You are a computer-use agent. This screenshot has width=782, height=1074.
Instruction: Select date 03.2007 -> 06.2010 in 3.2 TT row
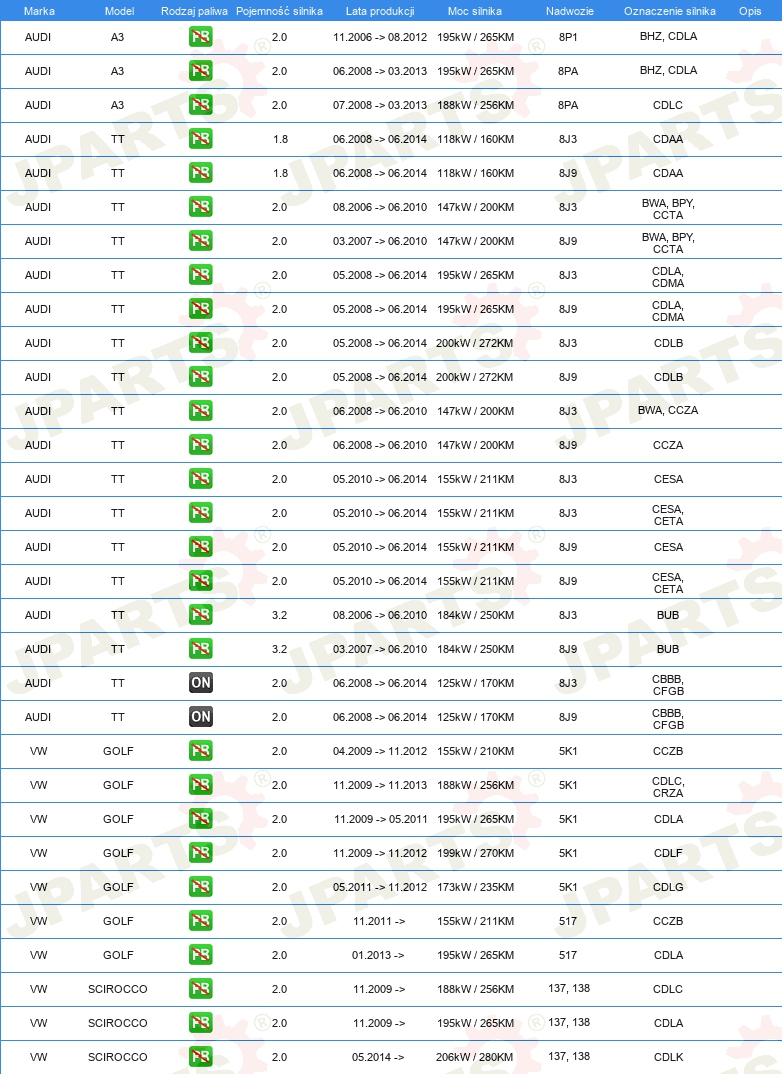point(380,649)
